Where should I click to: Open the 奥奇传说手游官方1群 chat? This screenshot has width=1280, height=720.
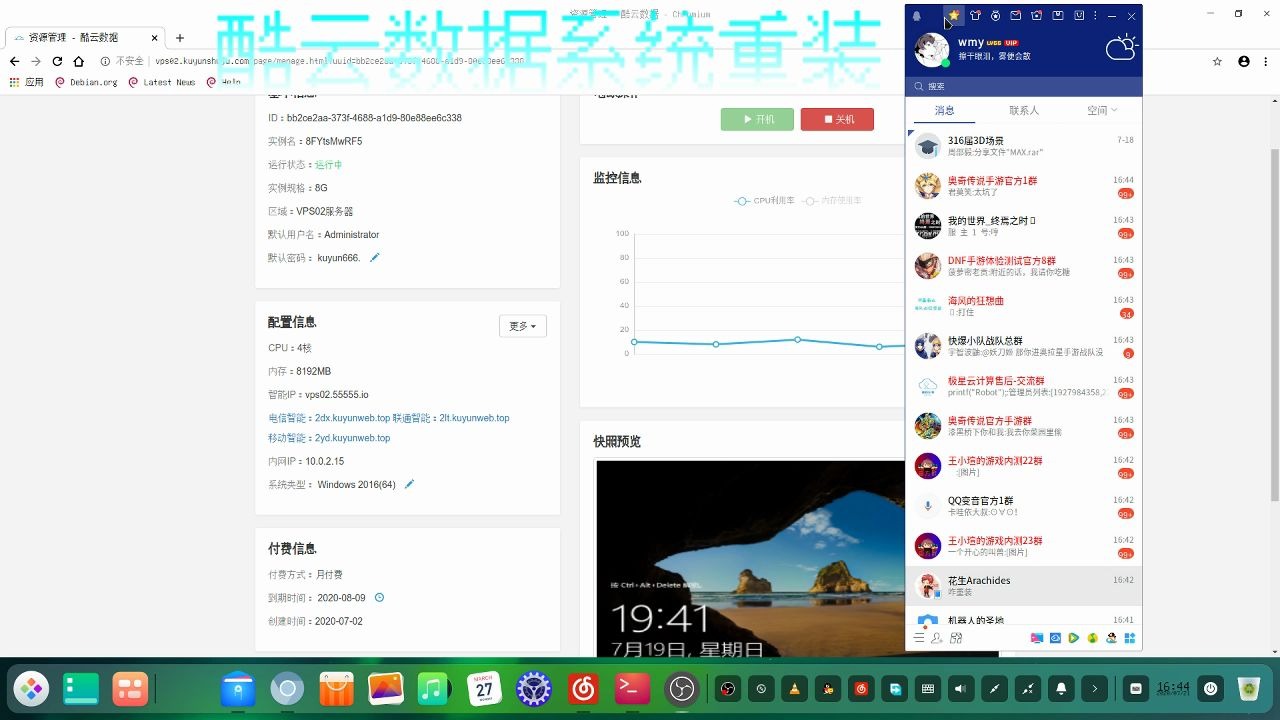(x=1023, y=186)
